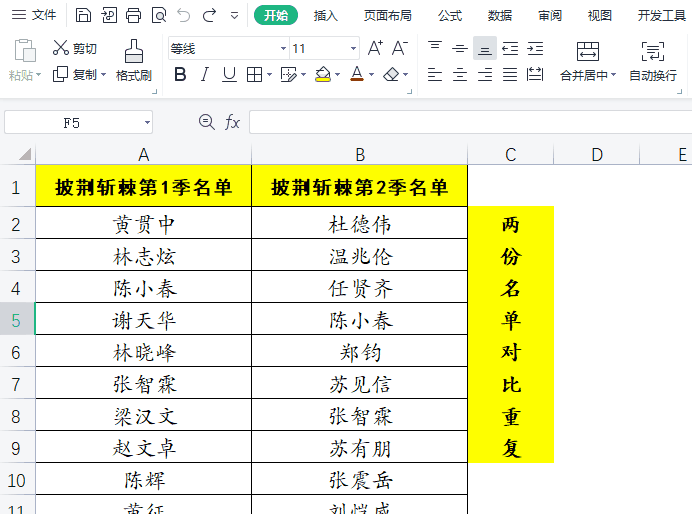
Task: Select the 开始 tab
Action: click(276, 15)
